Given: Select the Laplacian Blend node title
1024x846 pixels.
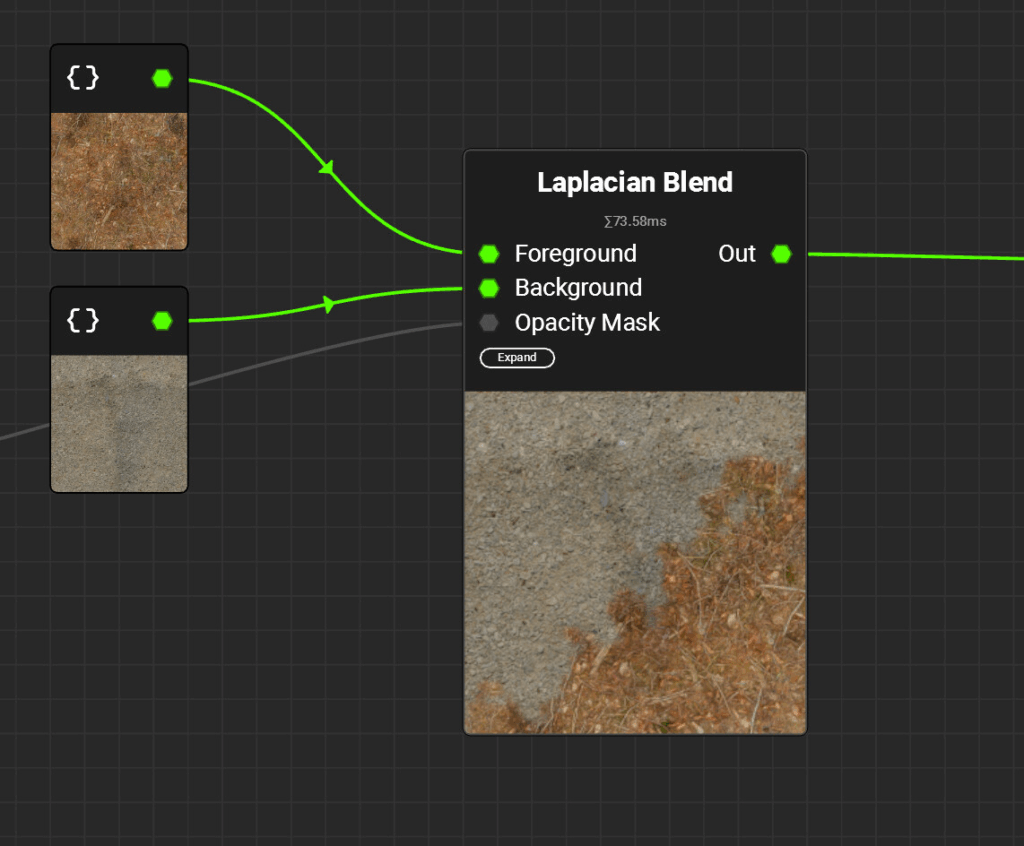Looking at the screenshot, I should point(635,182).
